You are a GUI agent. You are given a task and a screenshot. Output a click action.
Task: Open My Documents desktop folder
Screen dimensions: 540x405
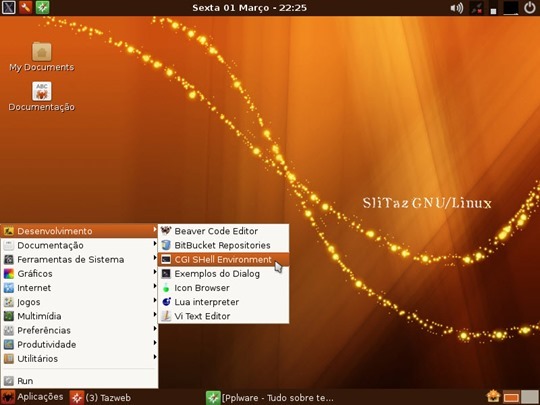click(x=42, y=57)
